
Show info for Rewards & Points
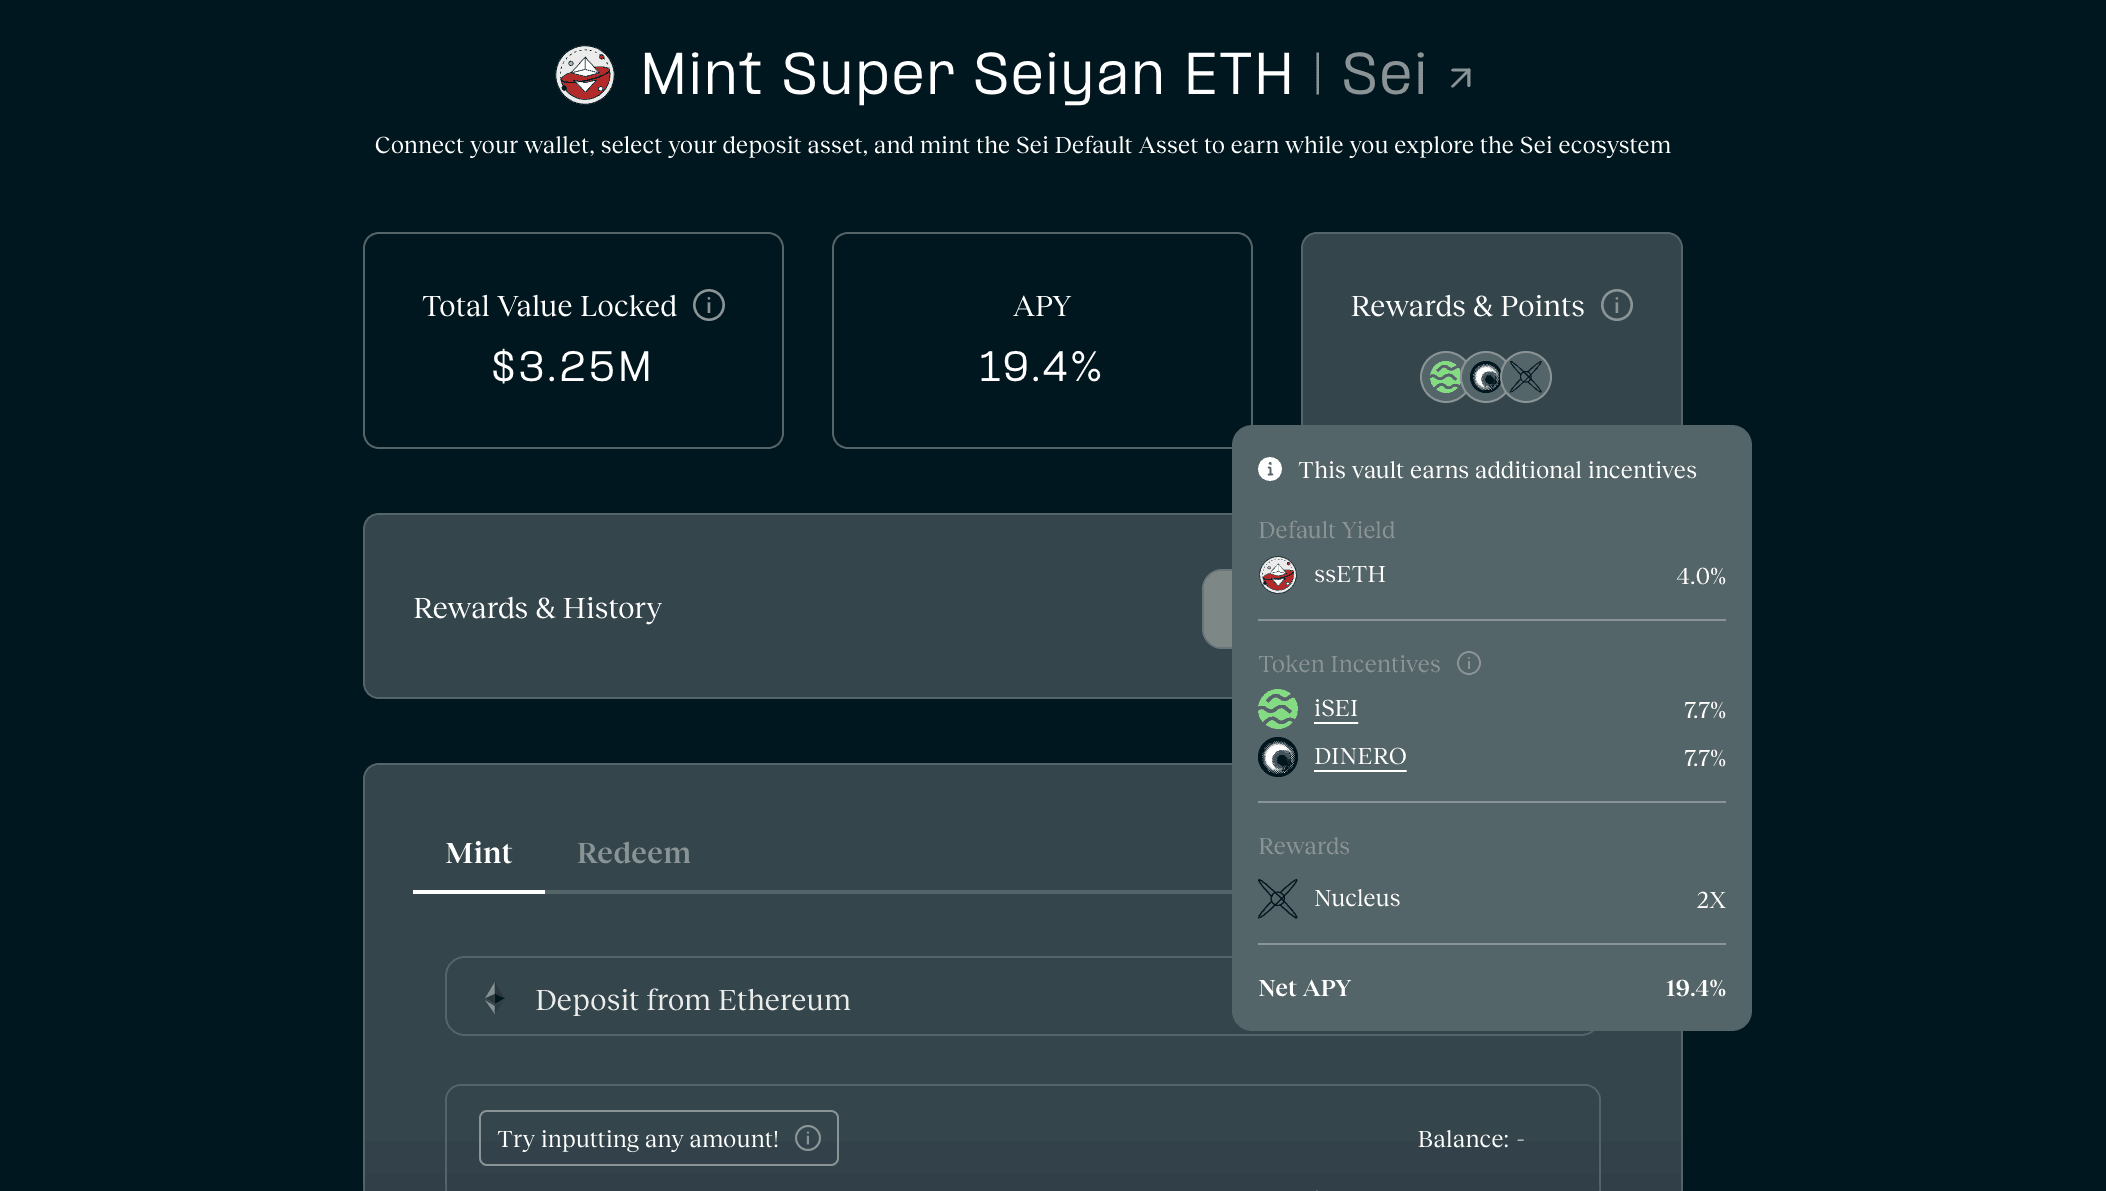1617,305
